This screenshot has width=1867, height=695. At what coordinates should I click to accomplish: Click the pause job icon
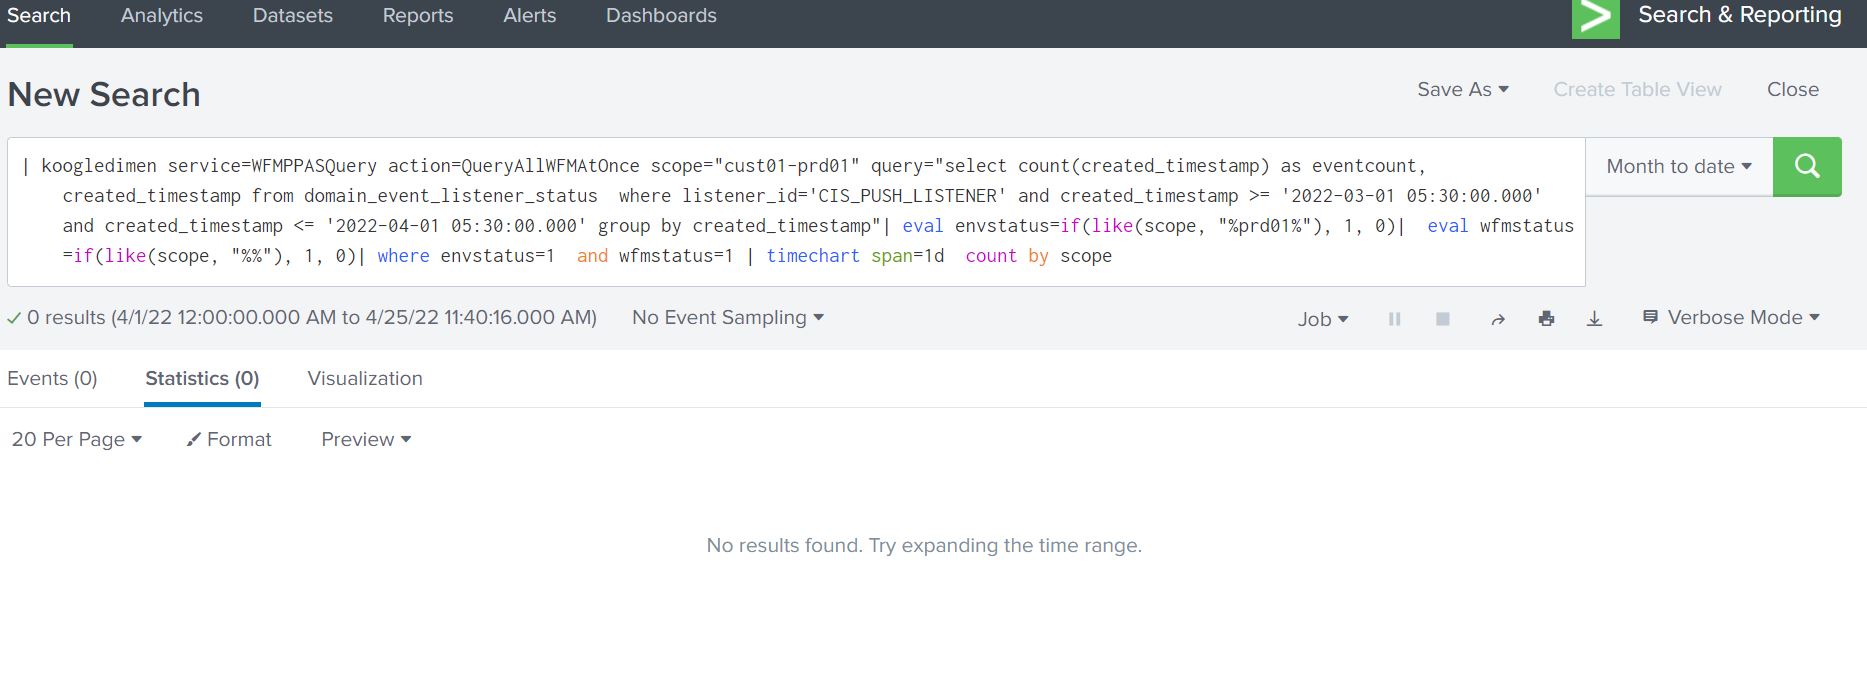click(x=1394, y=319)
